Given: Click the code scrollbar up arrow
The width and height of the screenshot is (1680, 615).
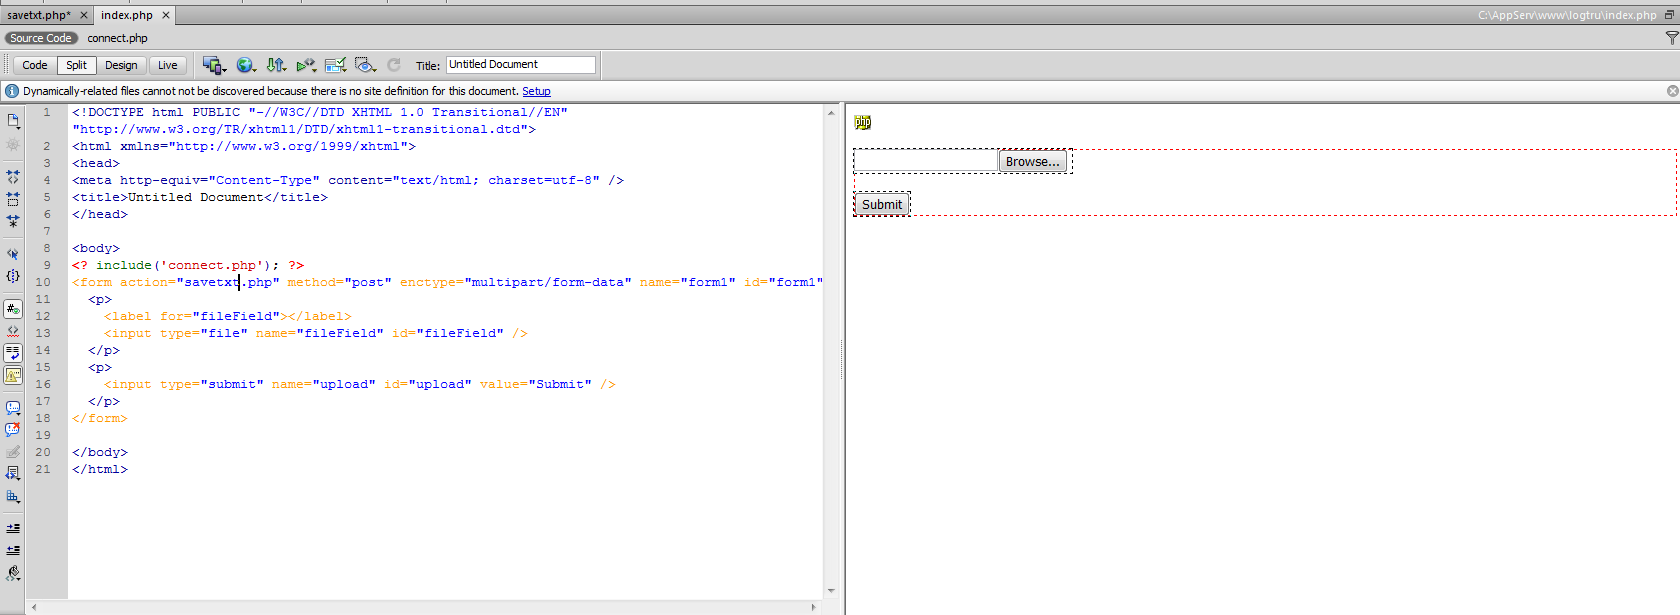Looking at the screenshot, I should pyautogui.click(x=831, y=113).
